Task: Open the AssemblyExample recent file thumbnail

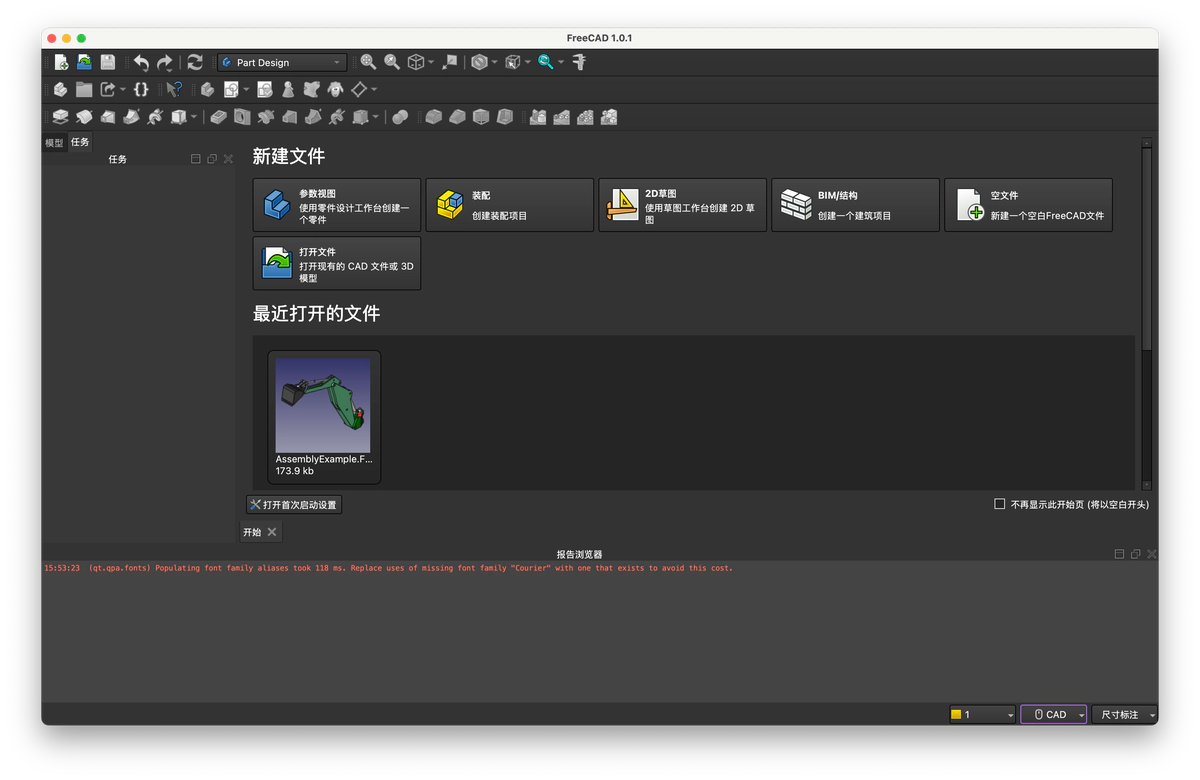Action: (x=323, y=416)
